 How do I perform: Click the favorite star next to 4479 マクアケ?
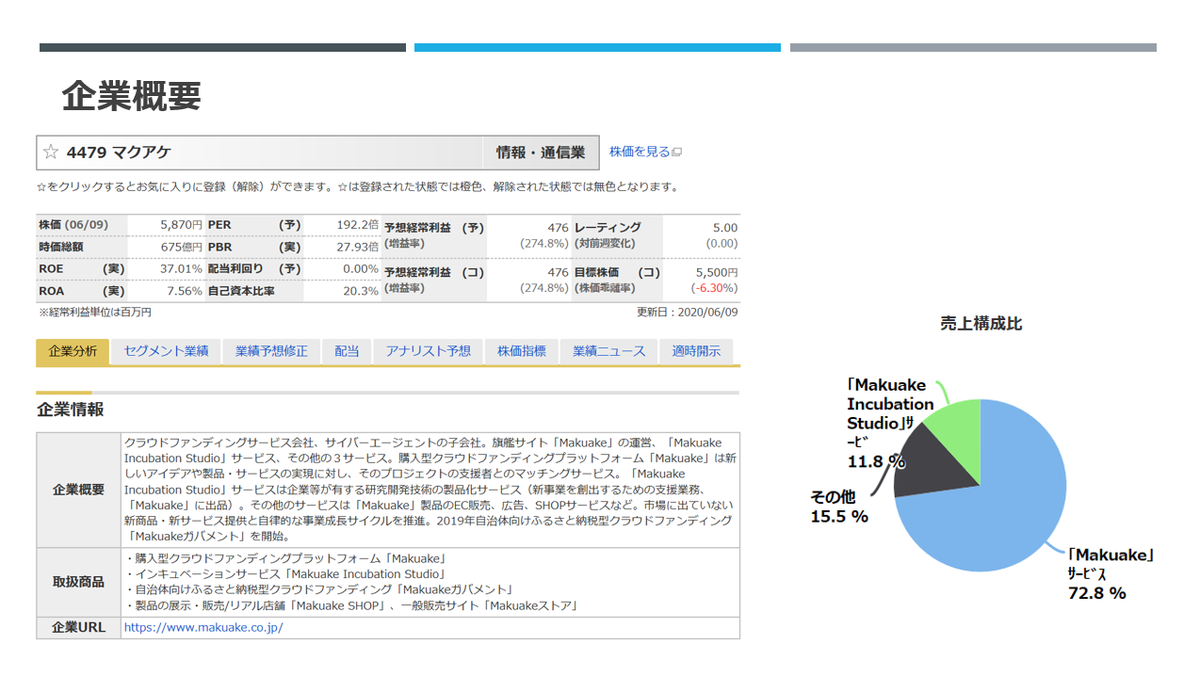coord(51,153)
